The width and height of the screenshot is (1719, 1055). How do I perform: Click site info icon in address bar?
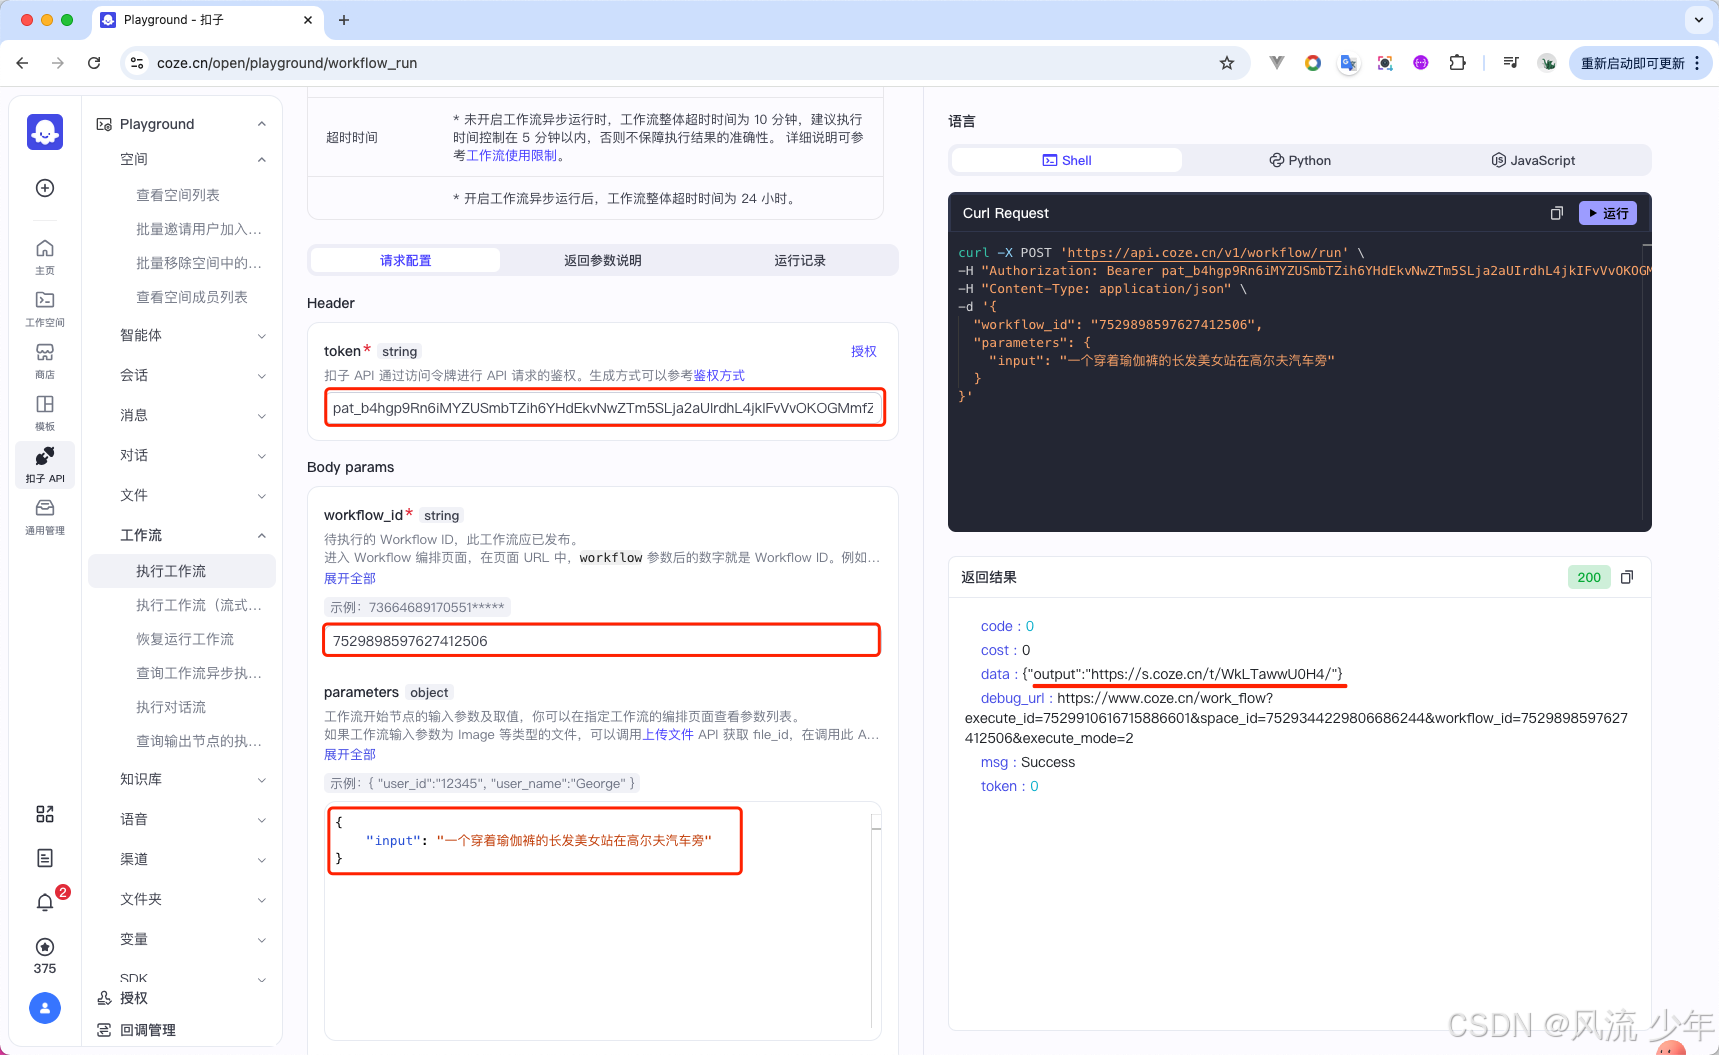click(x=137, y=63)
